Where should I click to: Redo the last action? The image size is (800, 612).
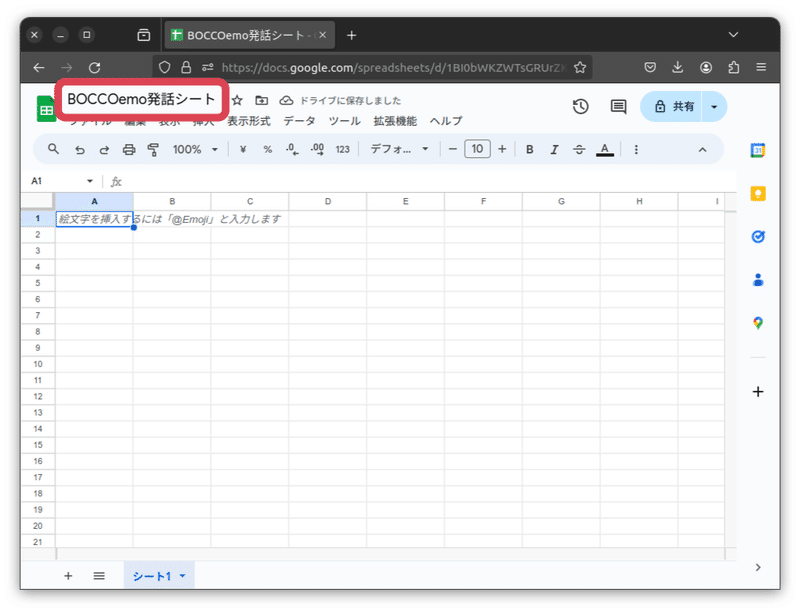click(104, 149)
